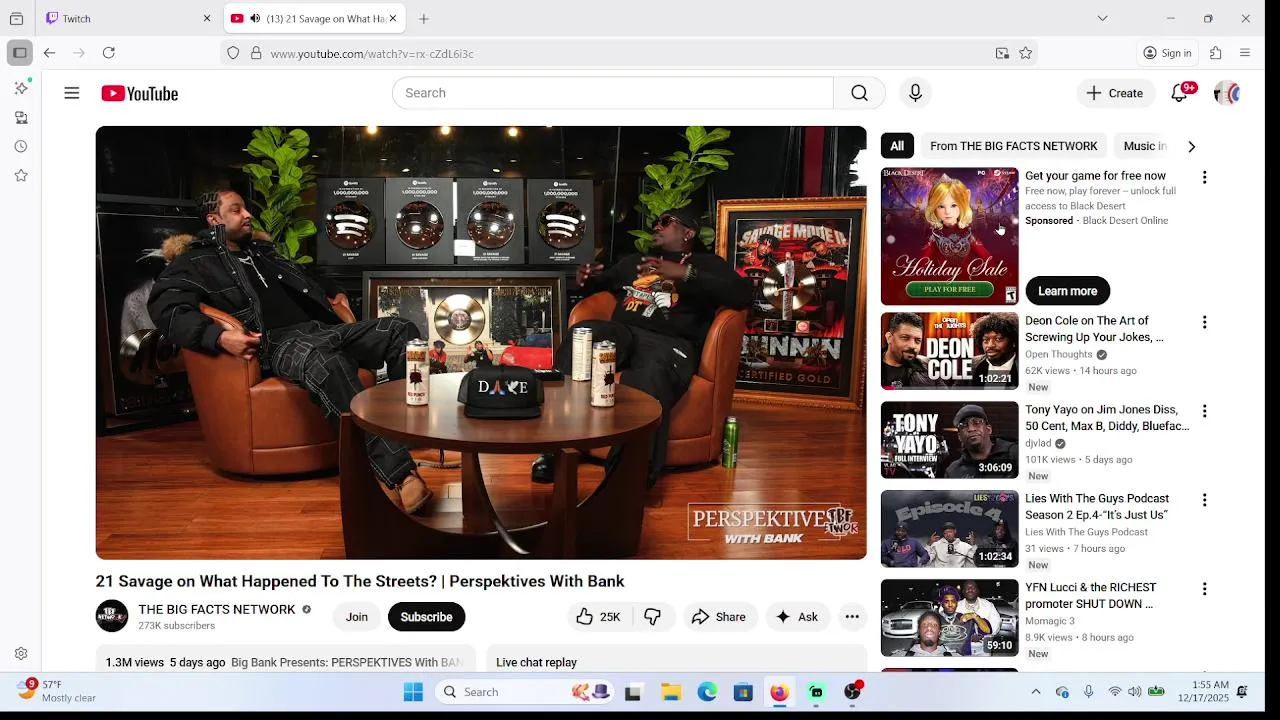Image resolution: width=1280 pixels, height=720 pixels.
Task: Open the browser extensions icon
Action: coord(1216,53)
